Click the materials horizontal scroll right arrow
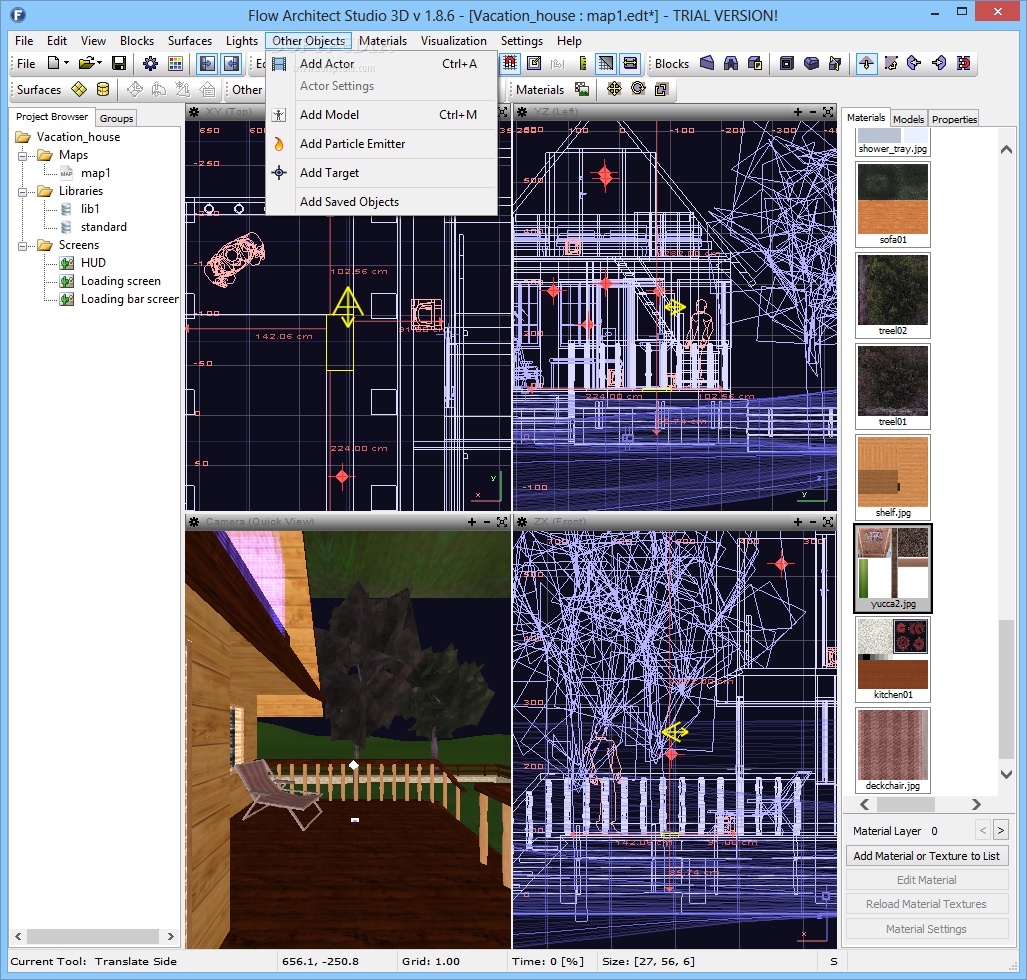1027x980 pixels. pos(976,804)
